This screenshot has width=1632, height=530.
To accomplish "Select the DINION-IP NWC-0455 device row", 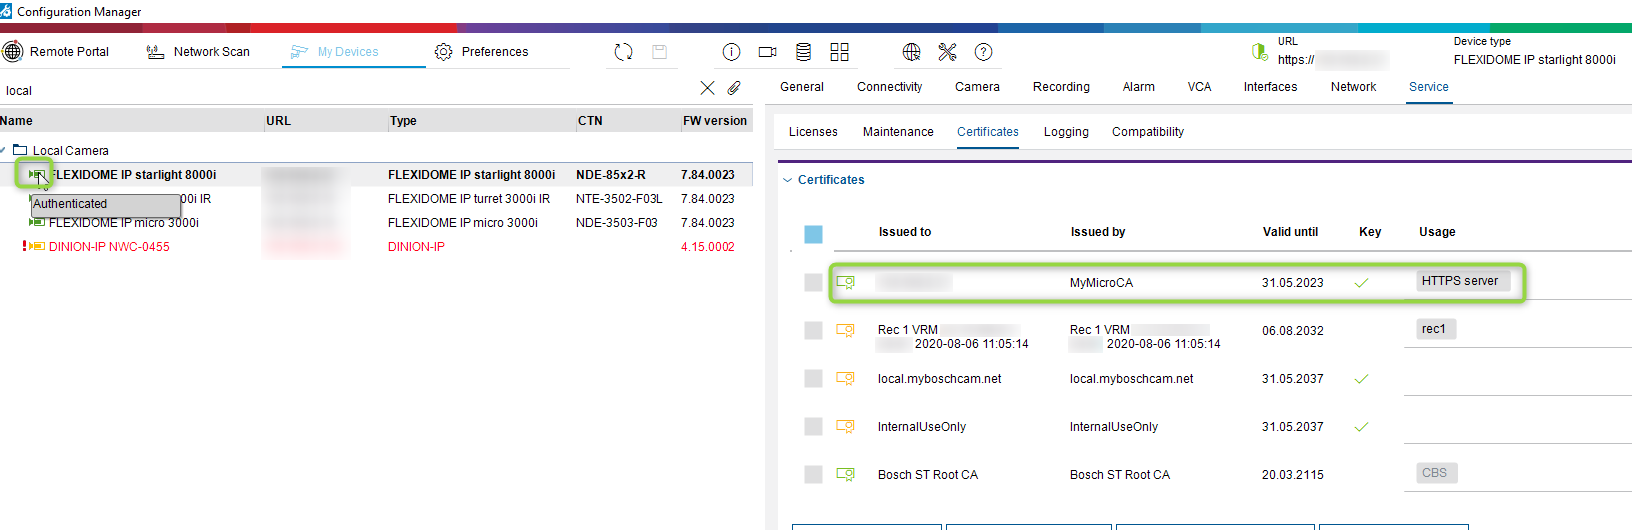I will pyautogui.click(x=109, y=247).
